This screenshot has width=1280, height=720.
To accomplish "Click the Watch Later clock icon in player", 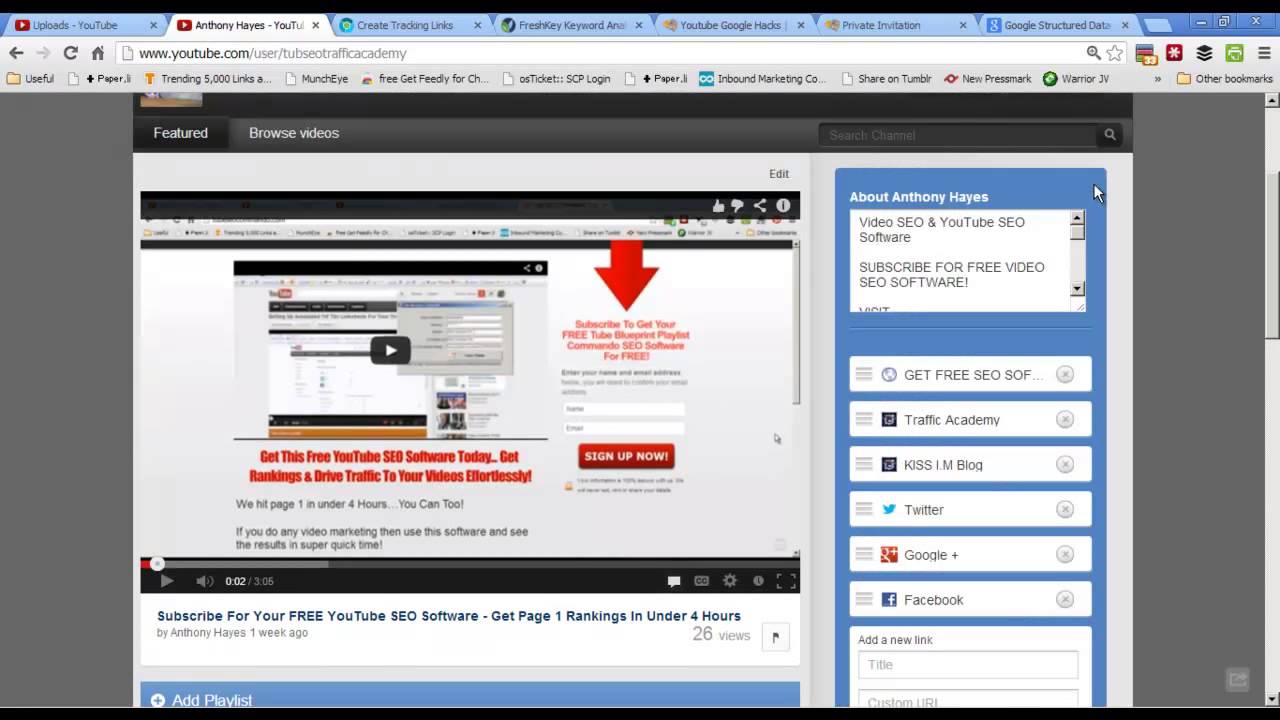I will [758, 581].
